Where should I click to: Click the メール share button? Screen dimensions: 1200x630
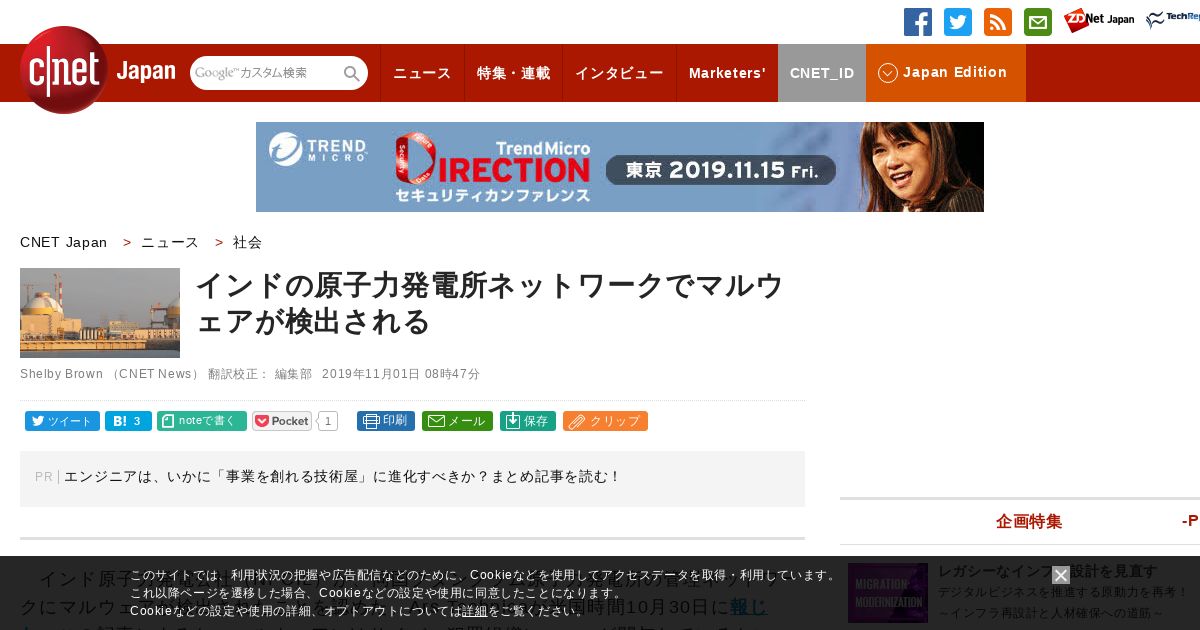(x=457, y=421)
